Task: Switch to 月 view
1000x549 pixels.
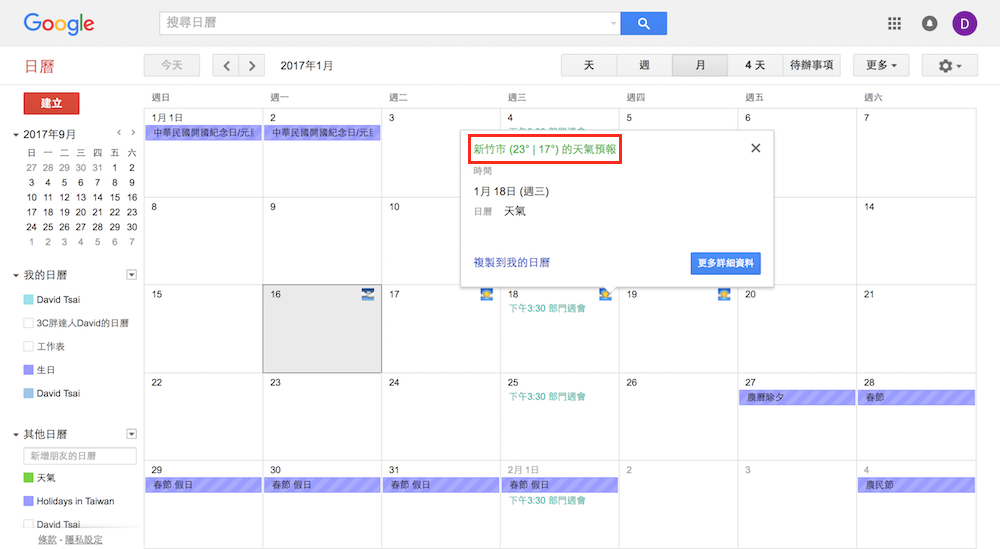Action: point(700,65)
